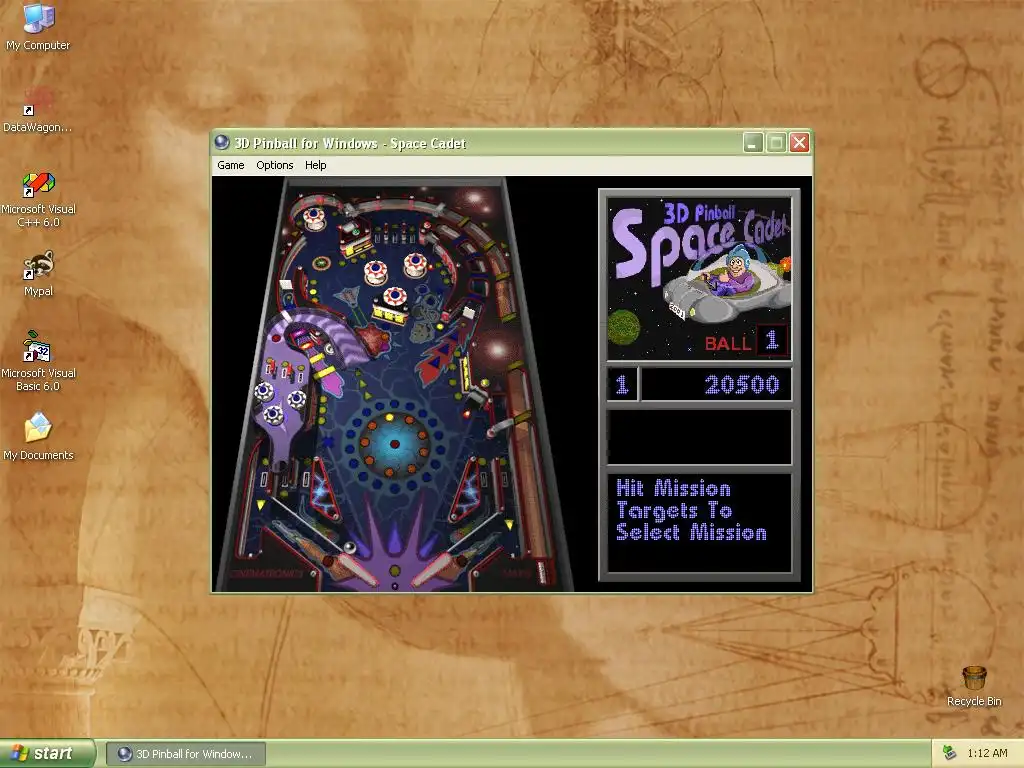Open the Help menu in Pinball
The image size is (1024, 768).
pos(315,165)
